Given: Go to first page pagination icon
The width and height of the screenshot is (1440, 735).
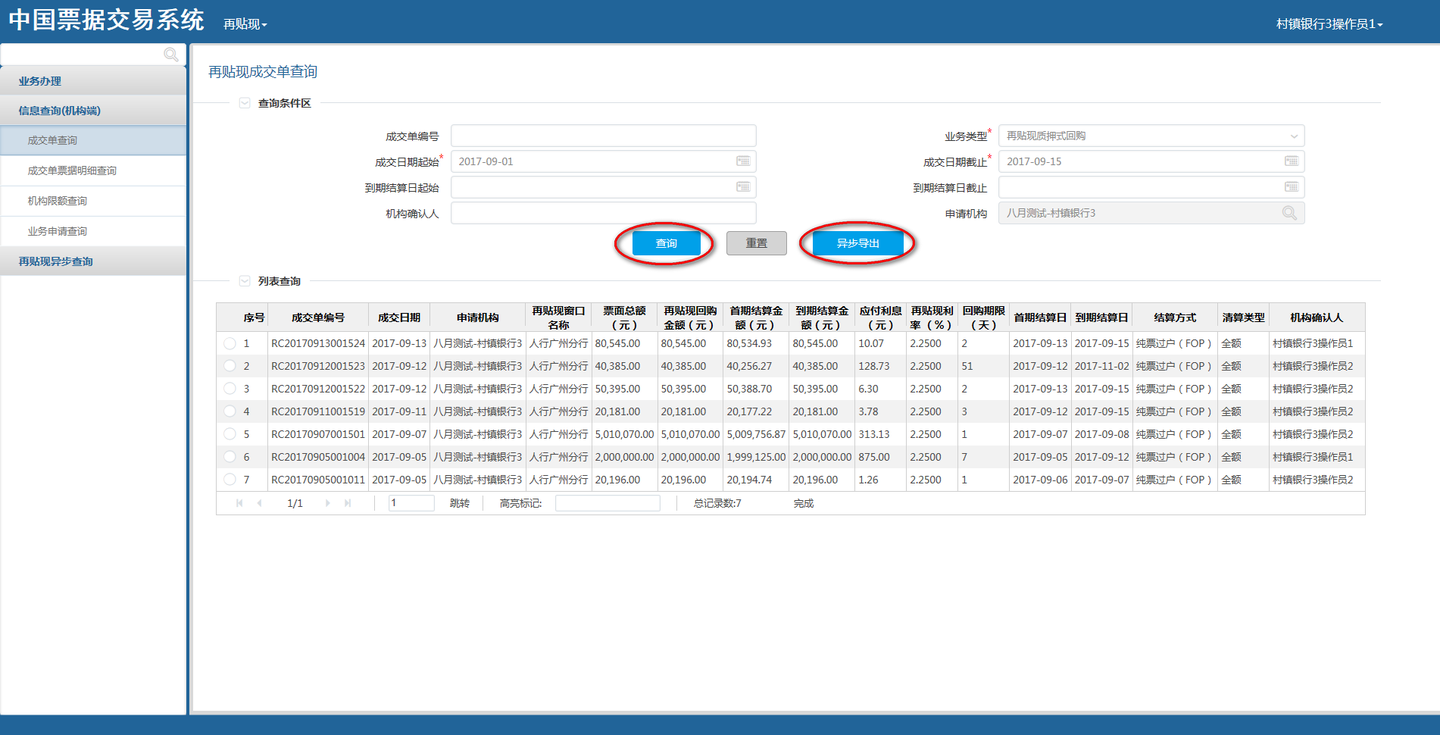Looking at the screenshot, I should pos(240,503).
